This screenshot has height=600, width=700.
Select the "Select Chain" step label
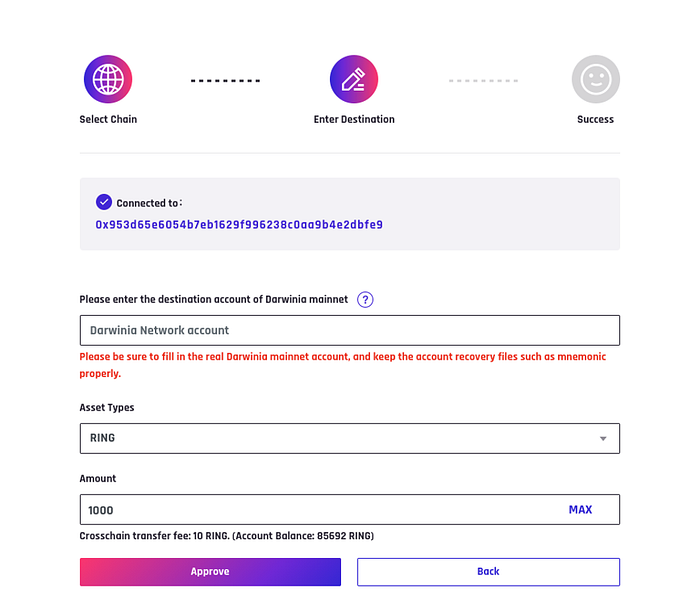(108, 119)
